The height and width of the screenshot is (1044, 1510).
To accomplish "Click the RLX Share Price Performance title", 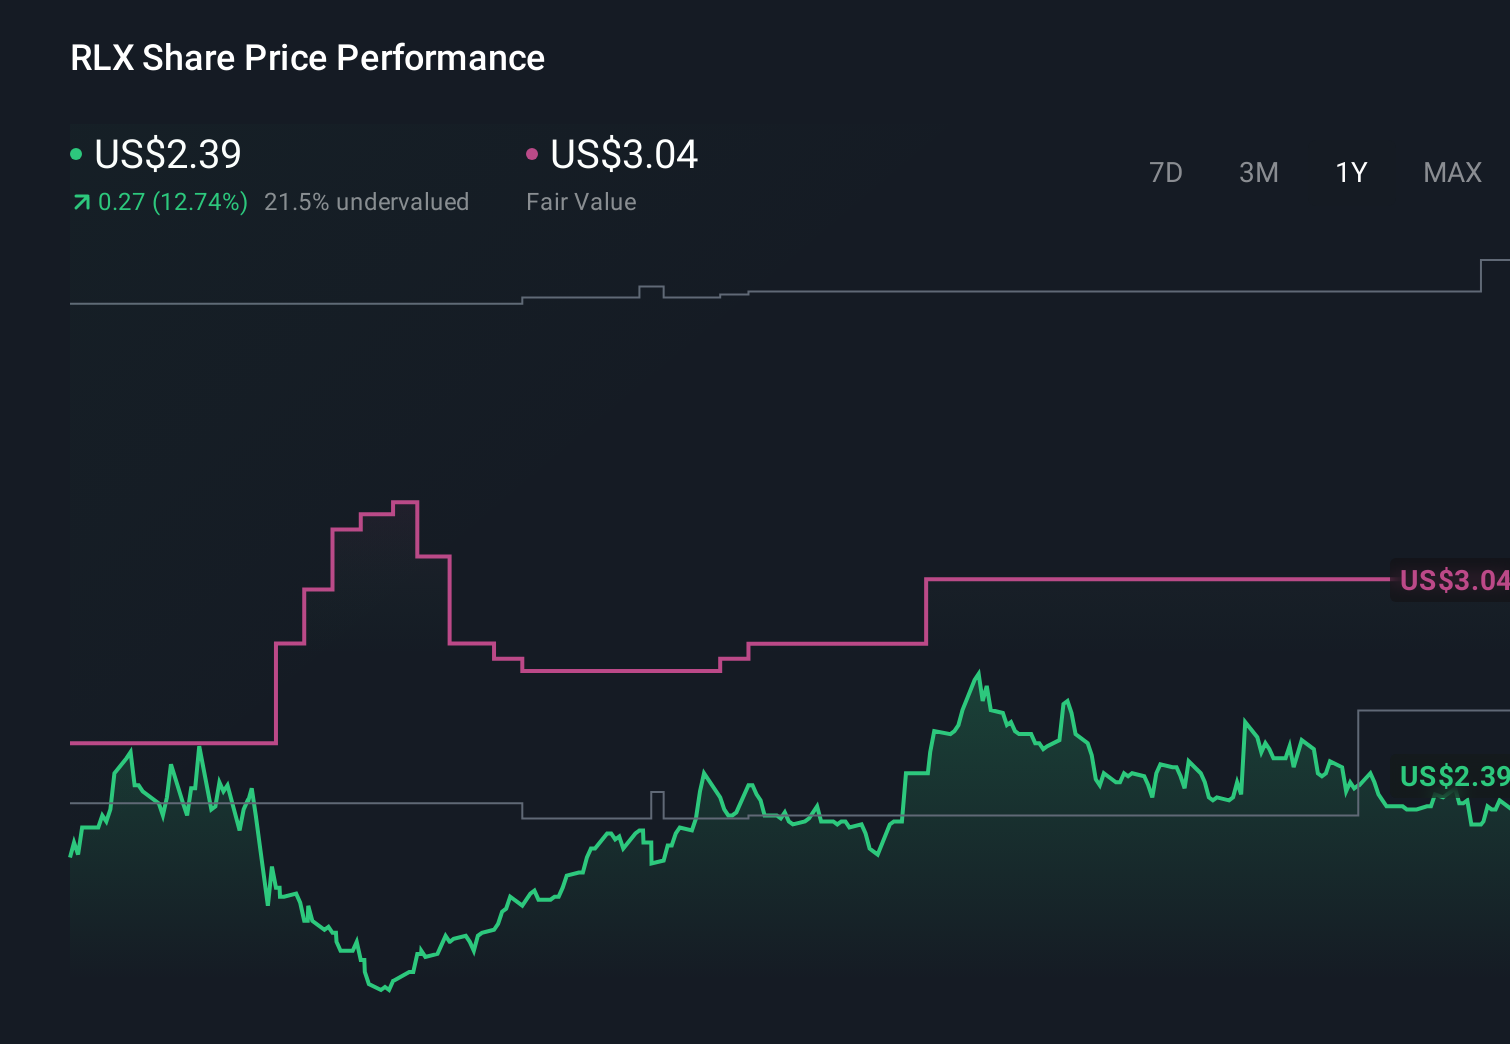I will (x=306, y=57).
